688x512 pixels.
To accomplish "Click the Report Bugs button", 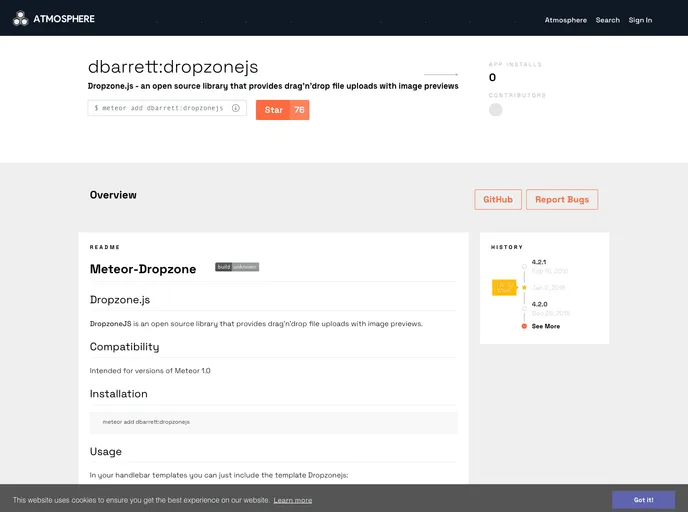I will click(x=561, y=199).
